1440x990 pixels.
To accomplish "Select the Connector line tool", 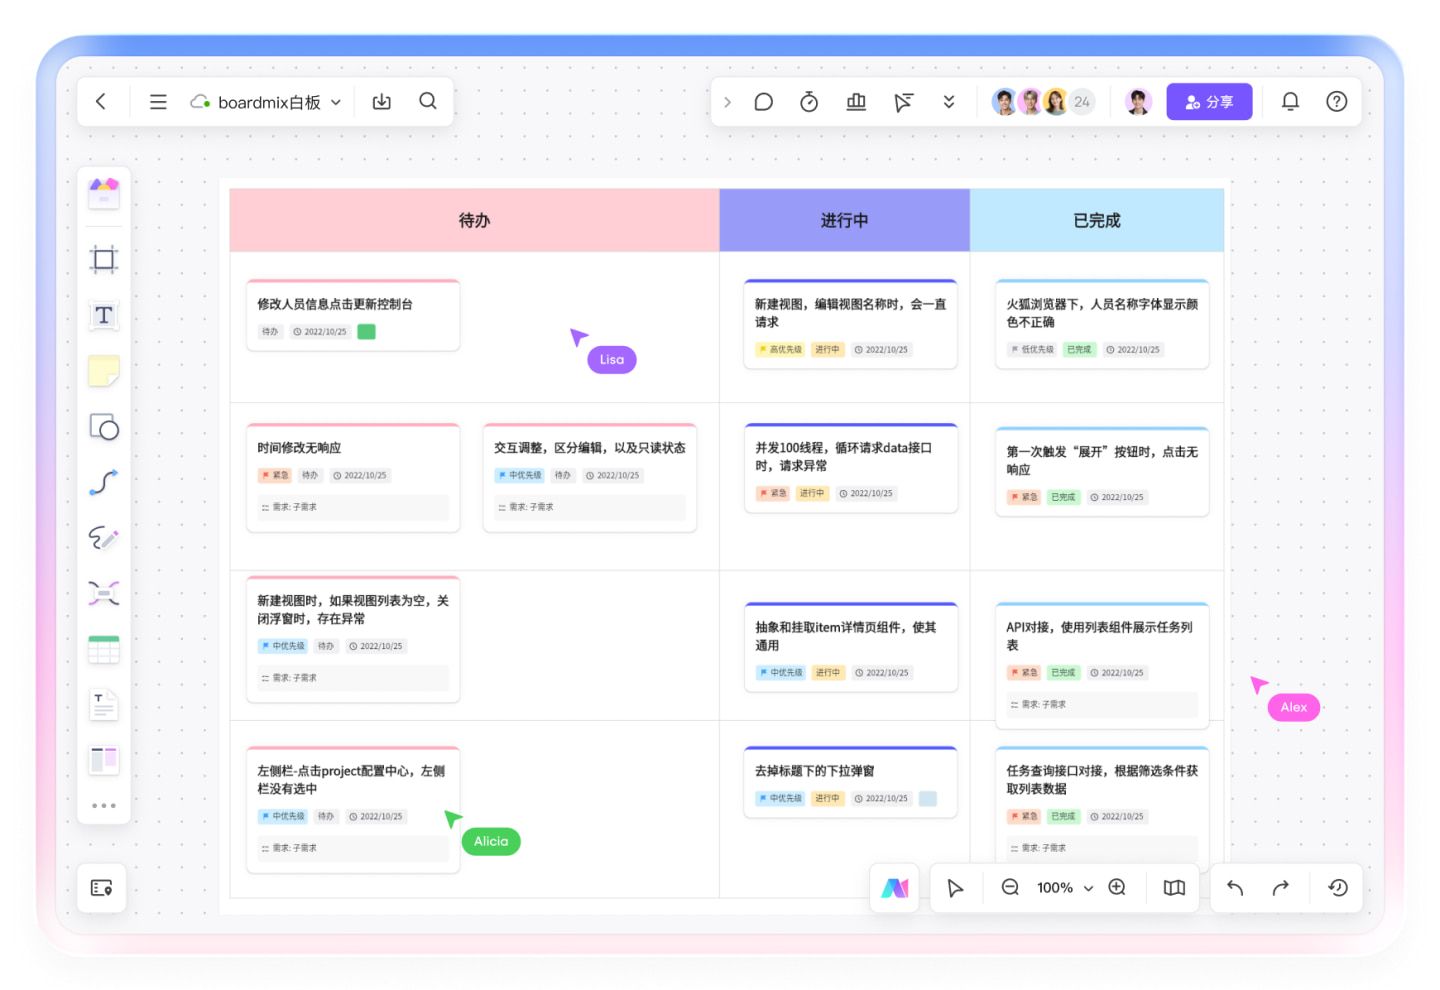I will pos(104,483).
